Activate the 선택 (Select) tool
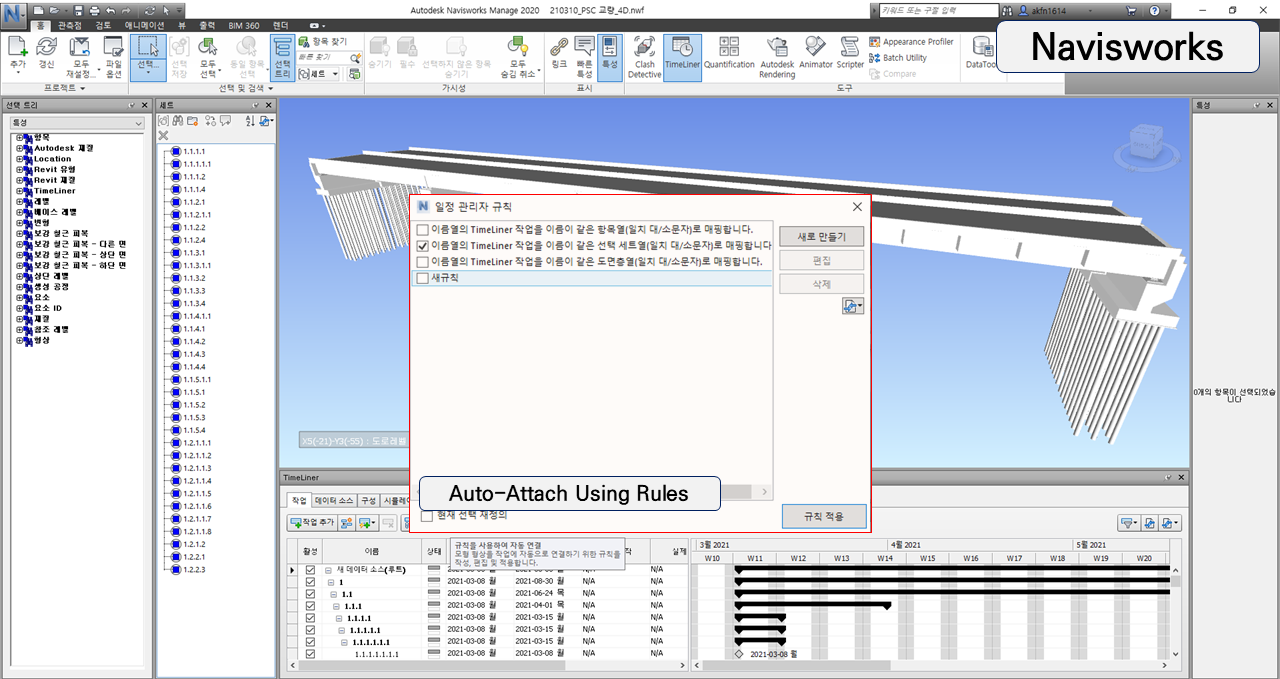1280x679 pixels. (146, 57)
